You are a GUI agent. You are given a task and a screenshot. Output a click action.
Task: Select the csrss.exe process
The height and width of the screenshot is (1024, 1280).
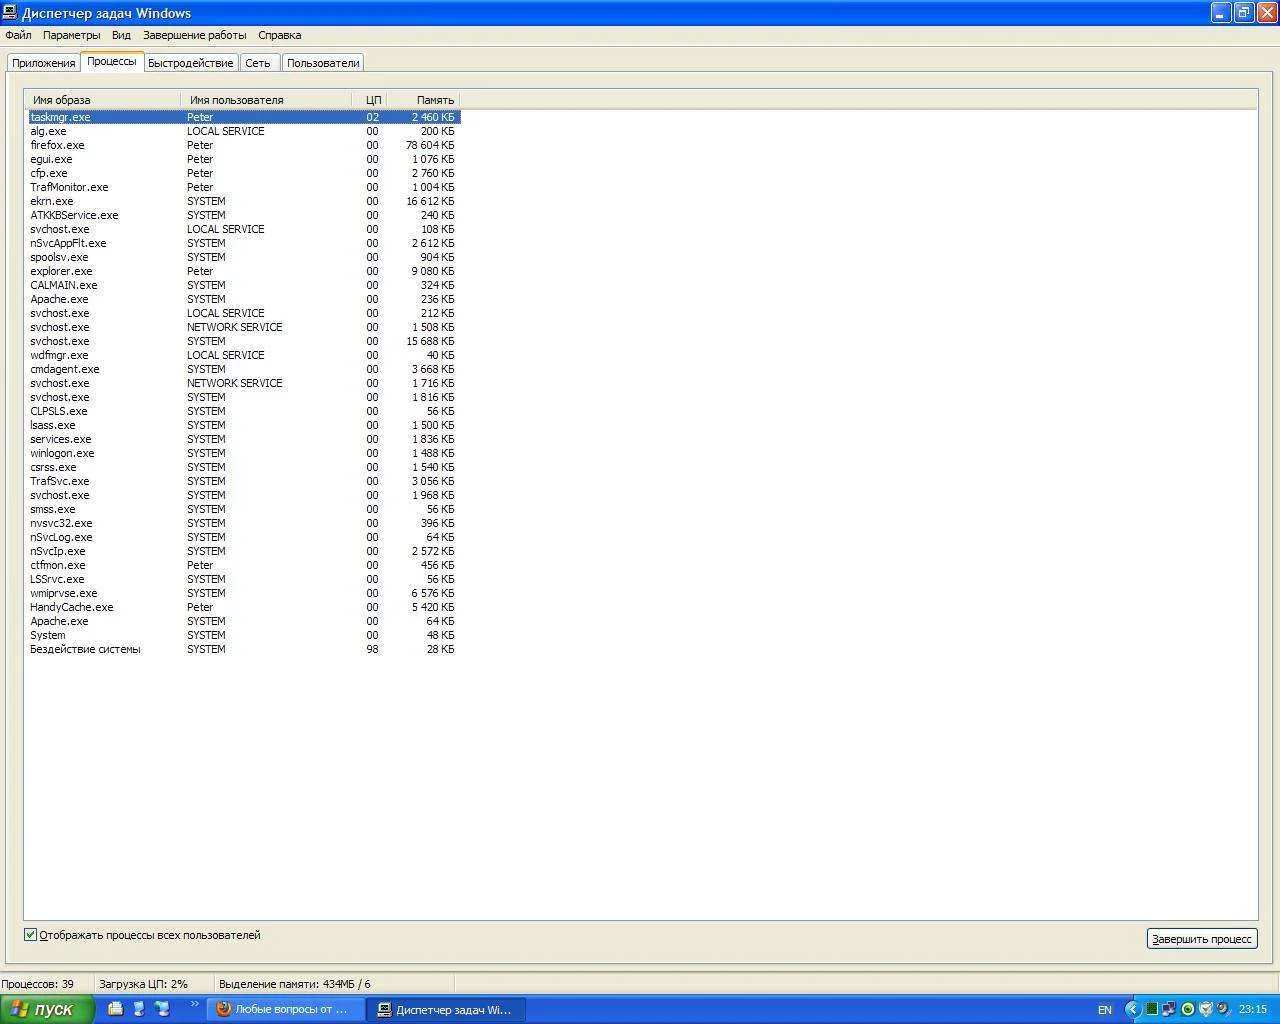click(x=243, y=467)
